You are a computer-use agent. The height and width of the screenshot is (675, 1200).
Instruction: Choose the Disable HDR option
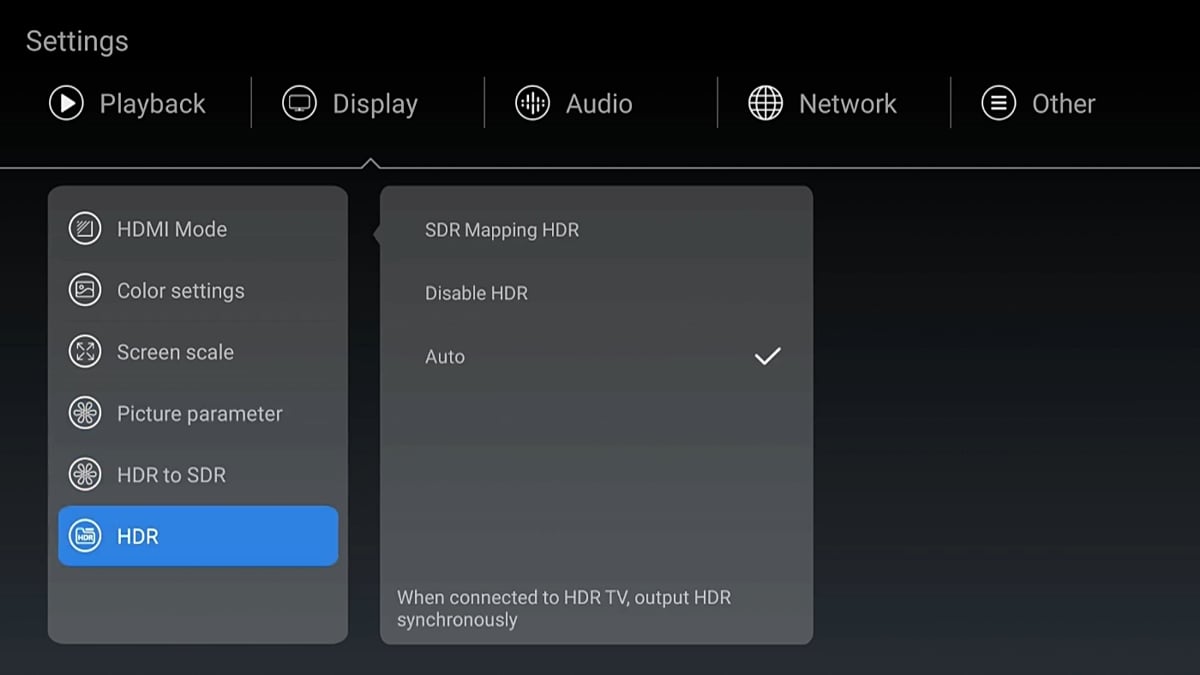(x=596, y=293)
